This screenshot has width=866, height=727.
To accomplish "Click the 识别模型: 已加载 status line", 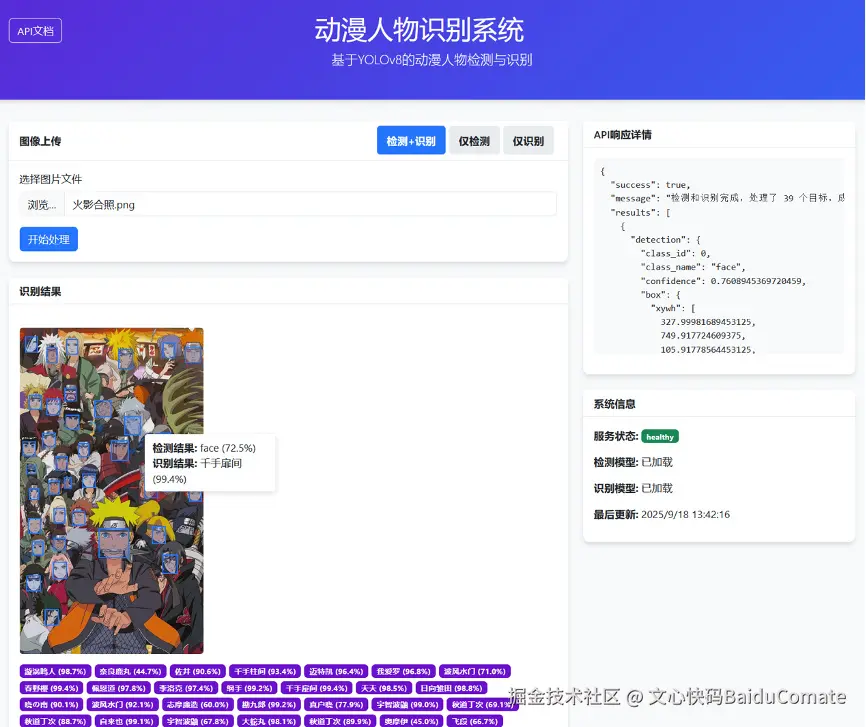I will click(633, 488).
